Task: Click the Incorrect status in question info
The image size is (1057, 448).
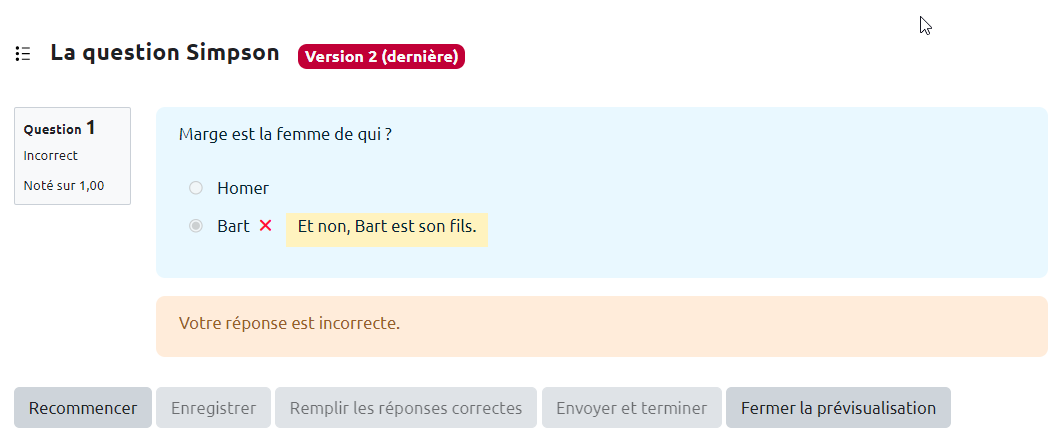Action: click(x=51, y=156)
